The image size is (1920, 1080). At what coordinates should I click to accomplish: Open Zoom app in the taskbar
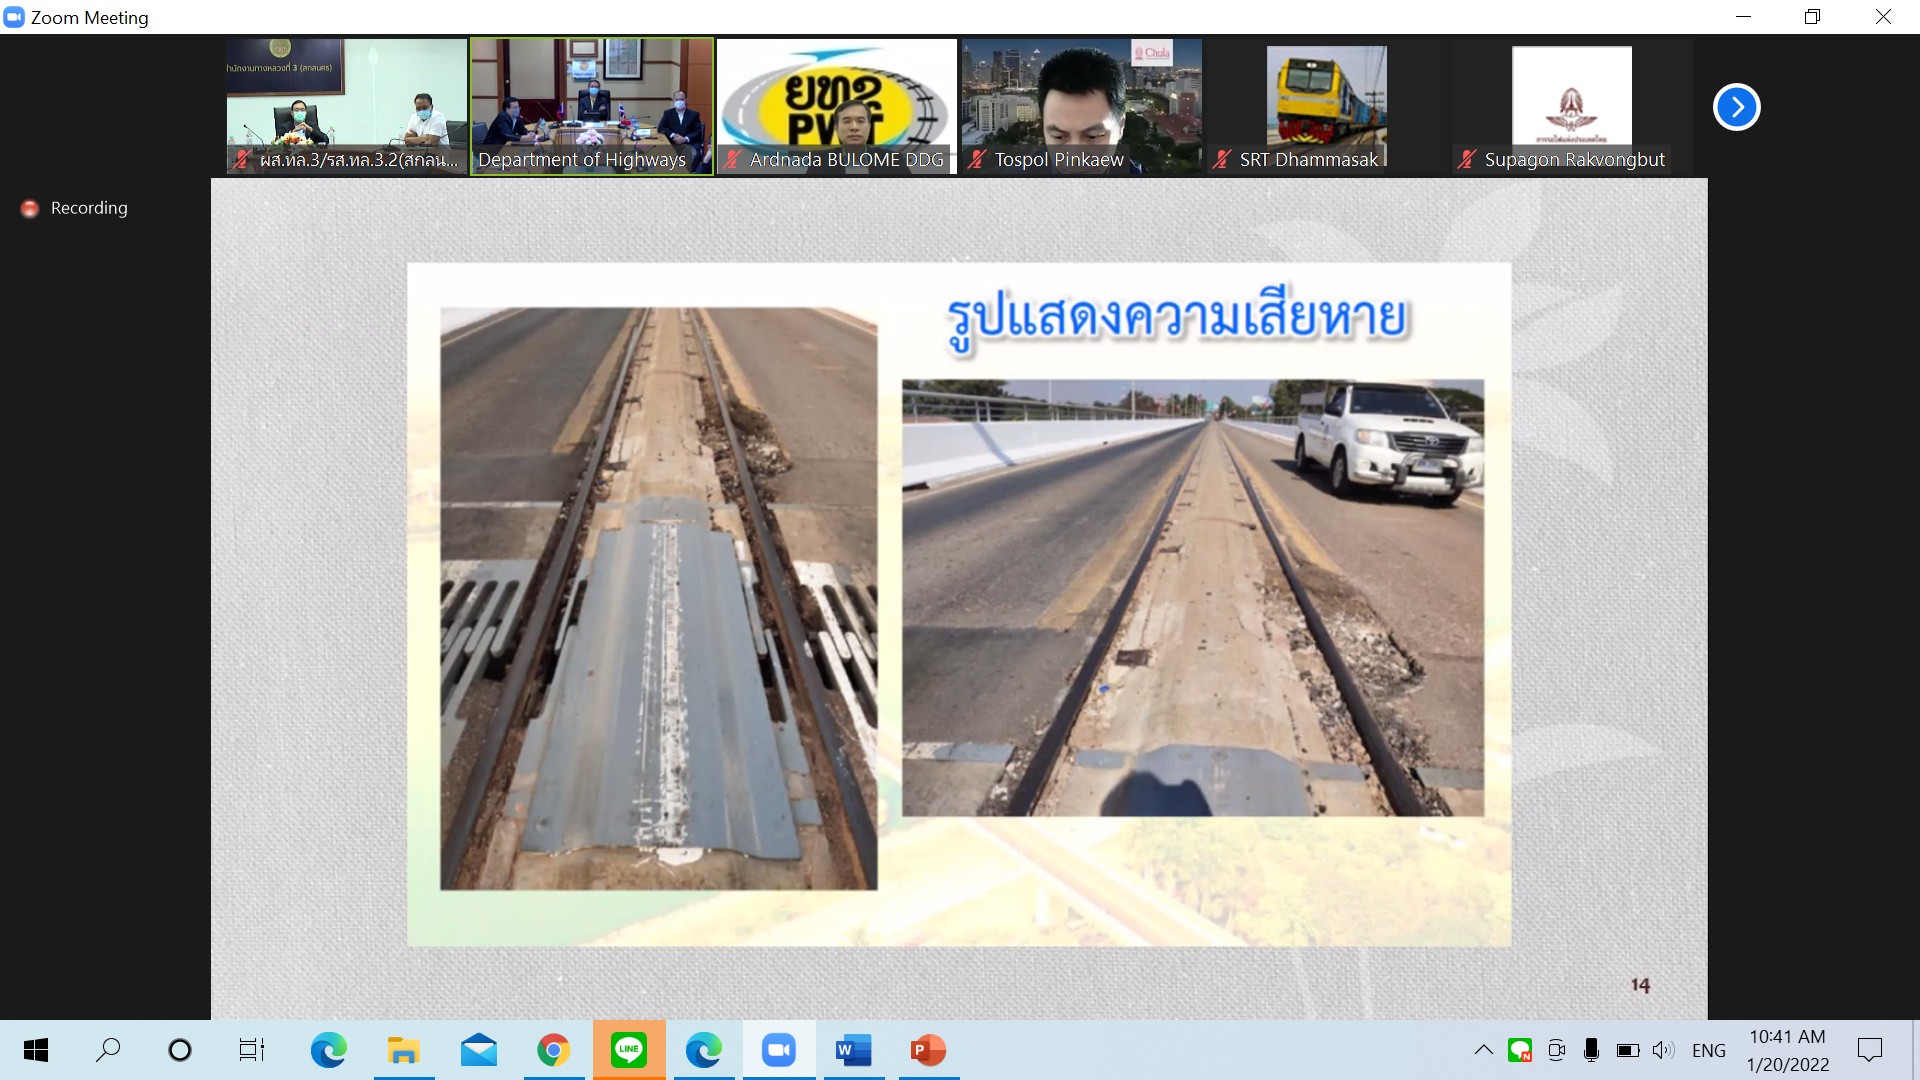(778, 1050)
